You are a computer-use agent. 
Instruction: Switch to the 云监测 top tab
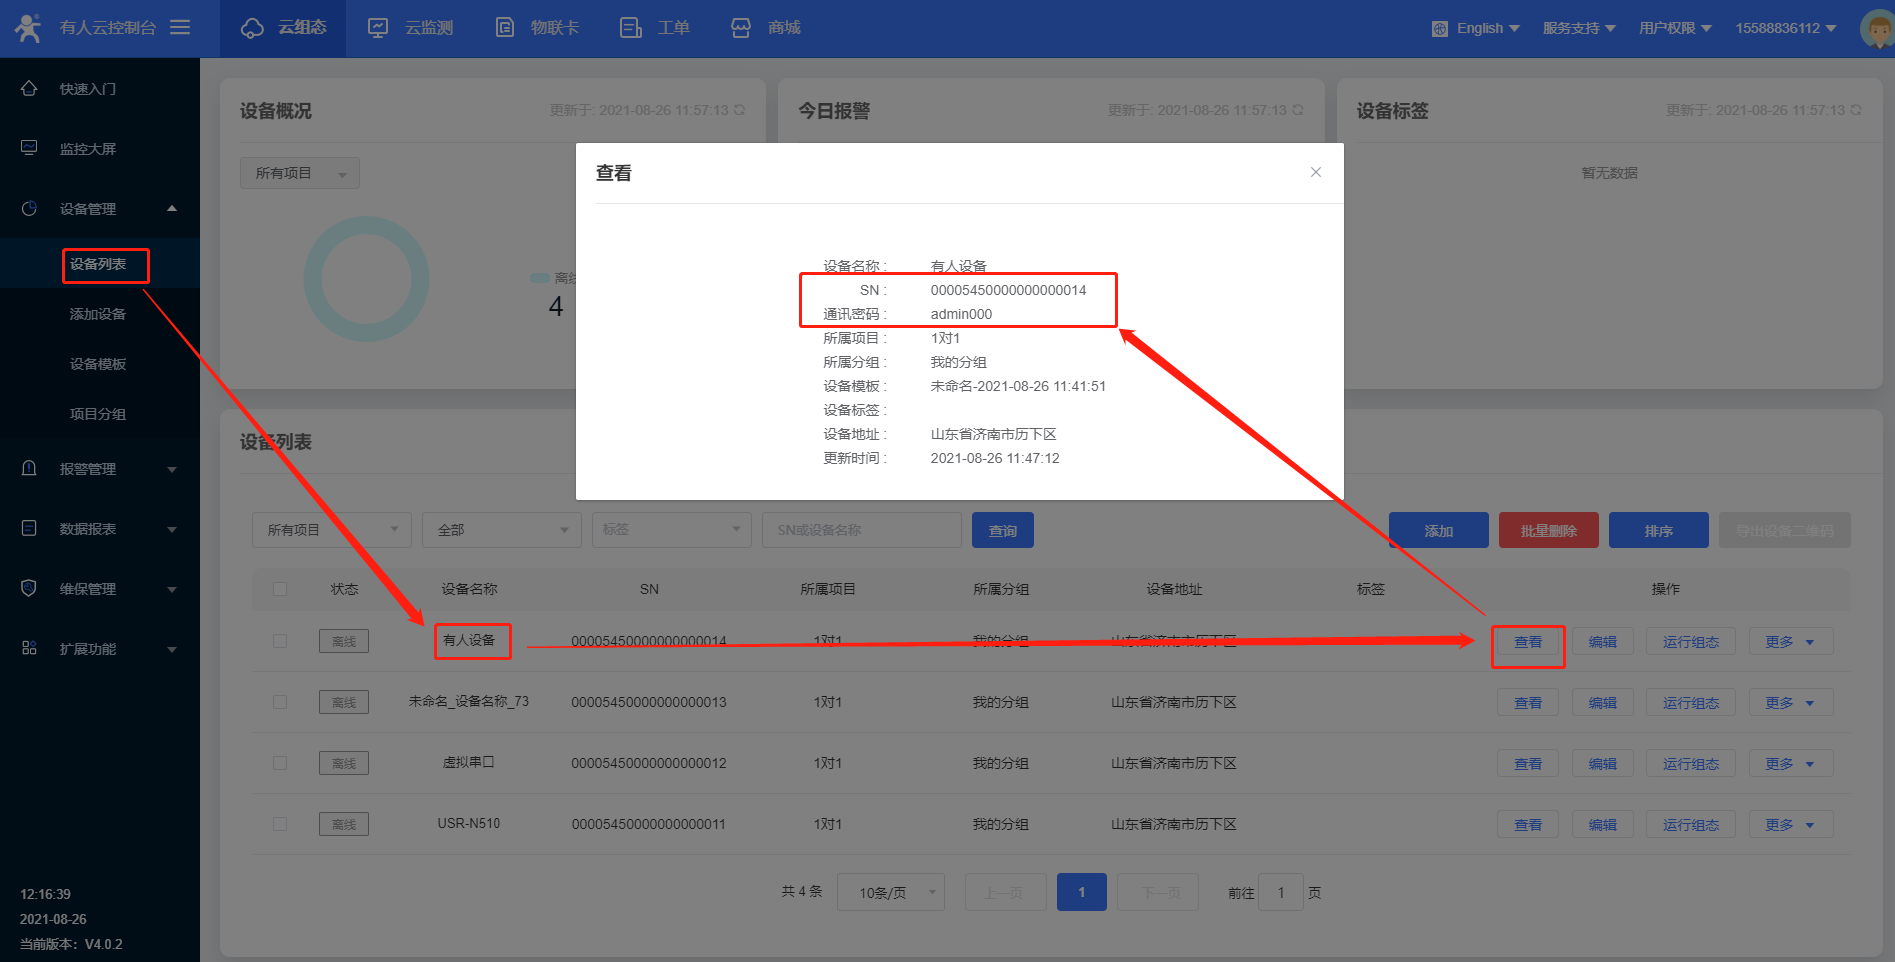[411, 28]
